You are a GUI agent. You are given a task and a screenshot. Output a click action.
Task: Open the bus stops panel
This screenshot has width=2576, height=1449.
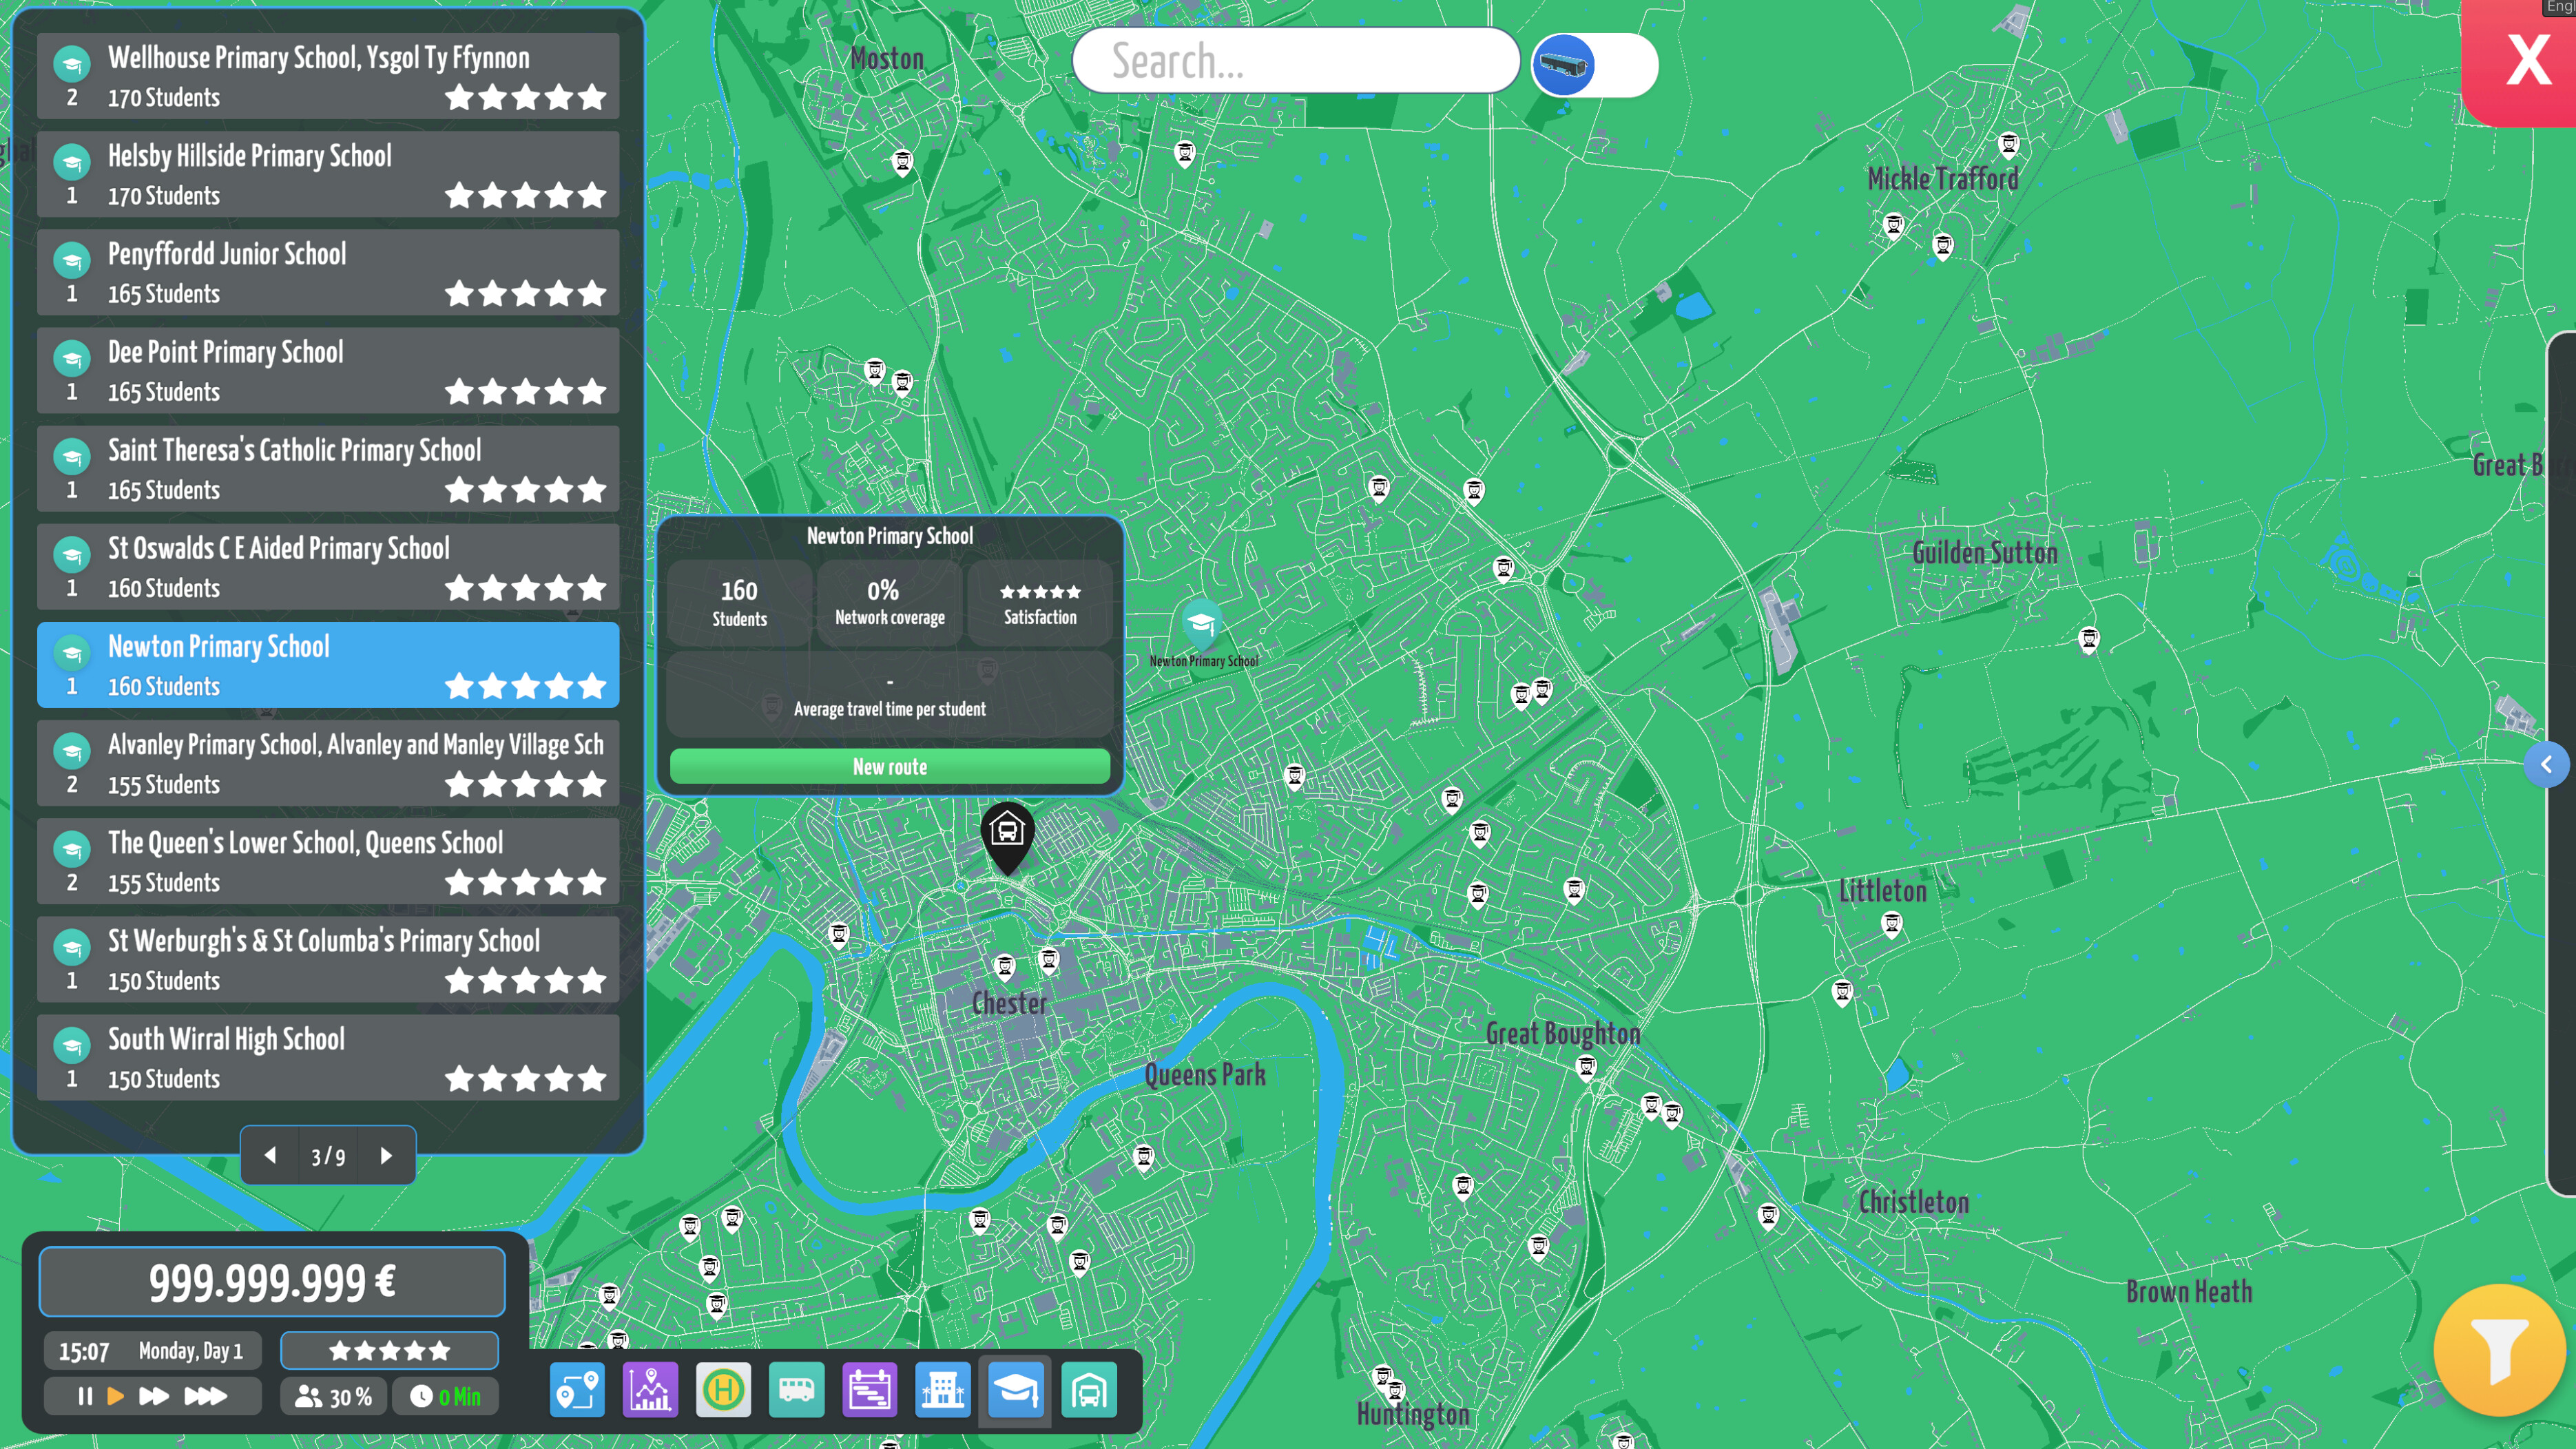(x=723, y=1389)
